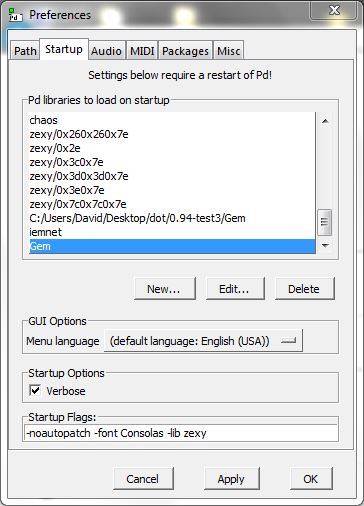
Task: Delete the selected library
Action: [304, 289]
